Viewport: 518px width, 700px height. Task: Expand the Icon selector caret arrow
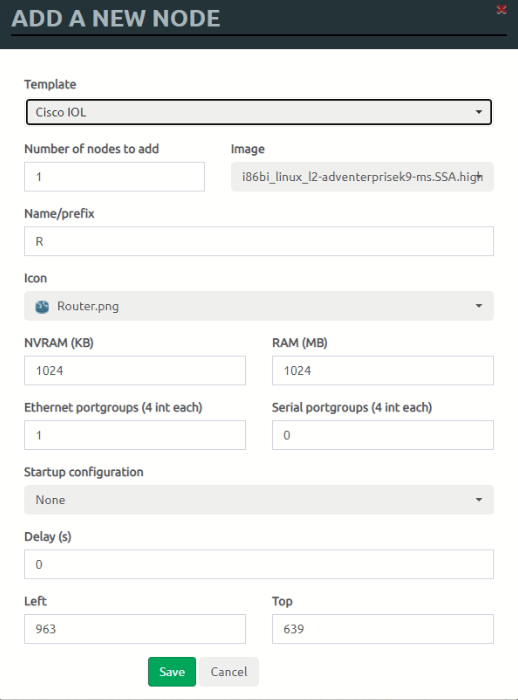pyautogui.click(x=479, y=306)
